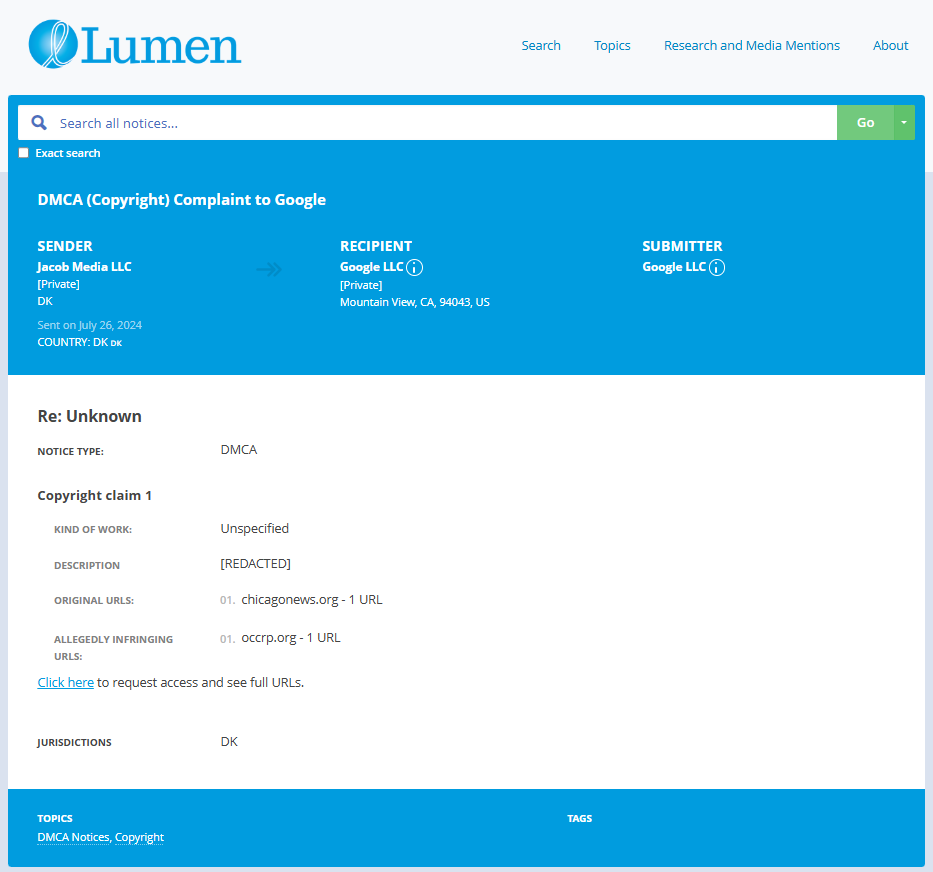Open info icon beside recipient Google LLC
The image size is (933, 872).
click(x=414, y=268)
